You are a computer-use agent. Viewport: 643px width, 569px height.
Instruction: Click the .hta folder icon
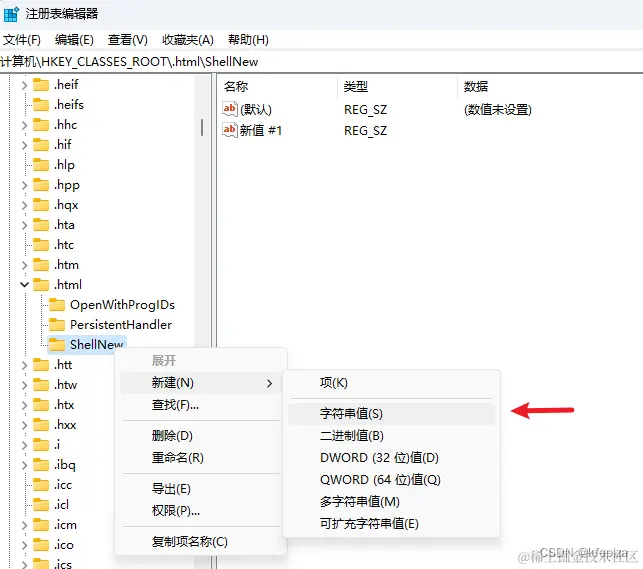[x=41, y=225]
